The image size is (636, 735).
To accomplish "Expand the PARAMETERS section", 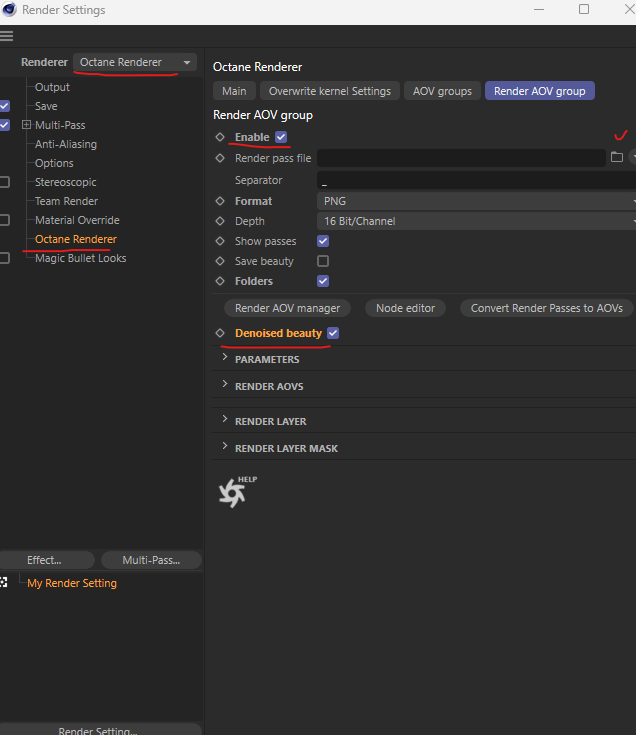I will pos(224,357).
